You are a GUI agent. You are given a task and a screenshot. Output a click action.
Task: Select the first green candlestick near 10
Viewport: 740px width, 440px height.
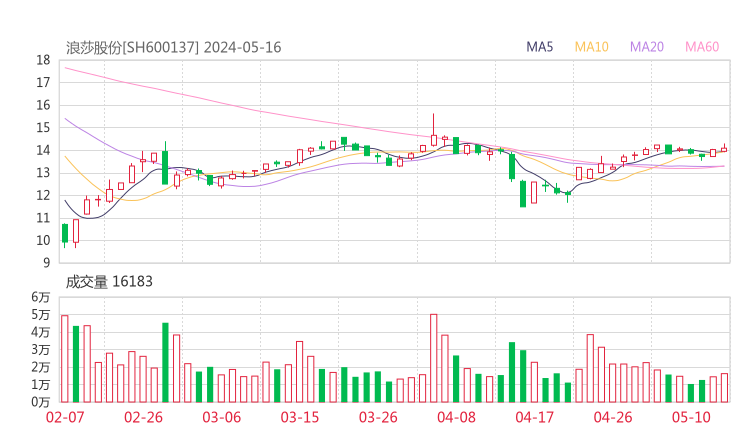[65, 234]
